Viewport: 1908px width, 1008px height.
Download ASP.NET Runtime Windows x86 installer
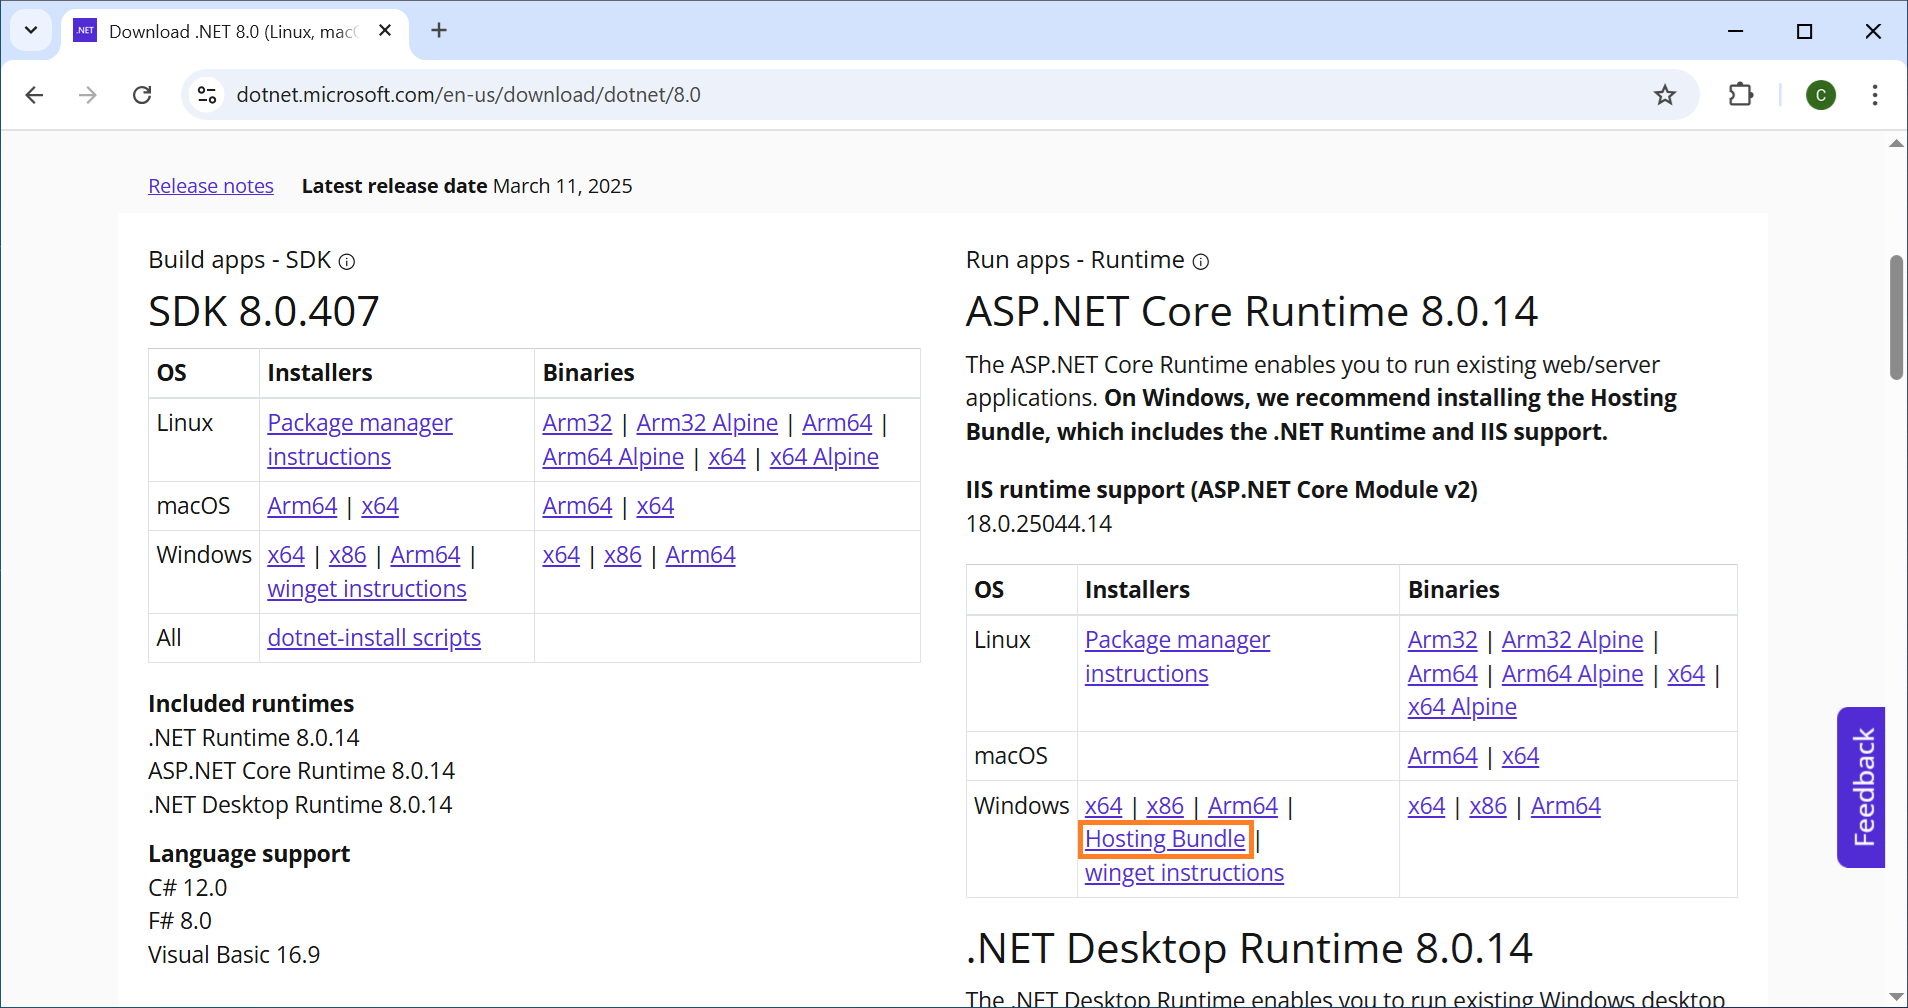pyautogui.click(x=1165, y=806)
